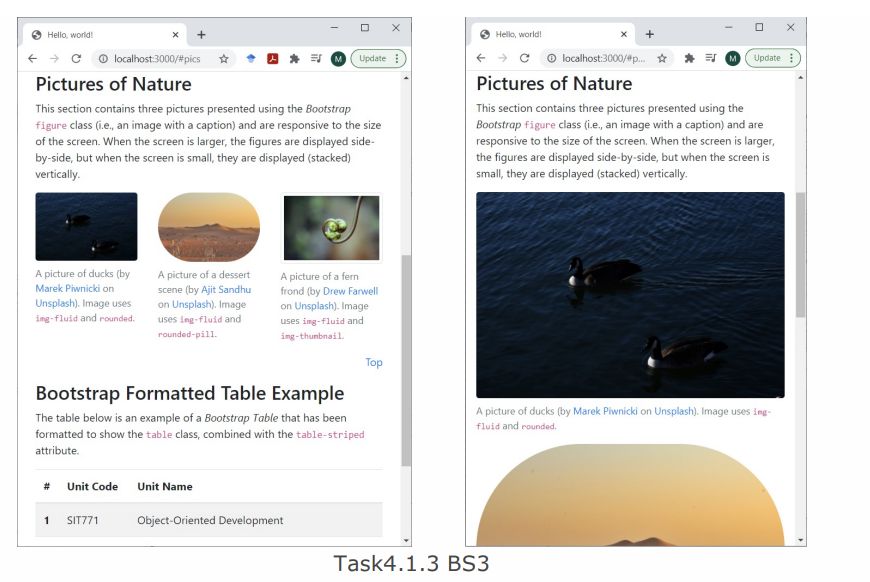The image size is (870, 582).
Task: Select Hello, world! tab in left window
Action: tap(103, 35)
